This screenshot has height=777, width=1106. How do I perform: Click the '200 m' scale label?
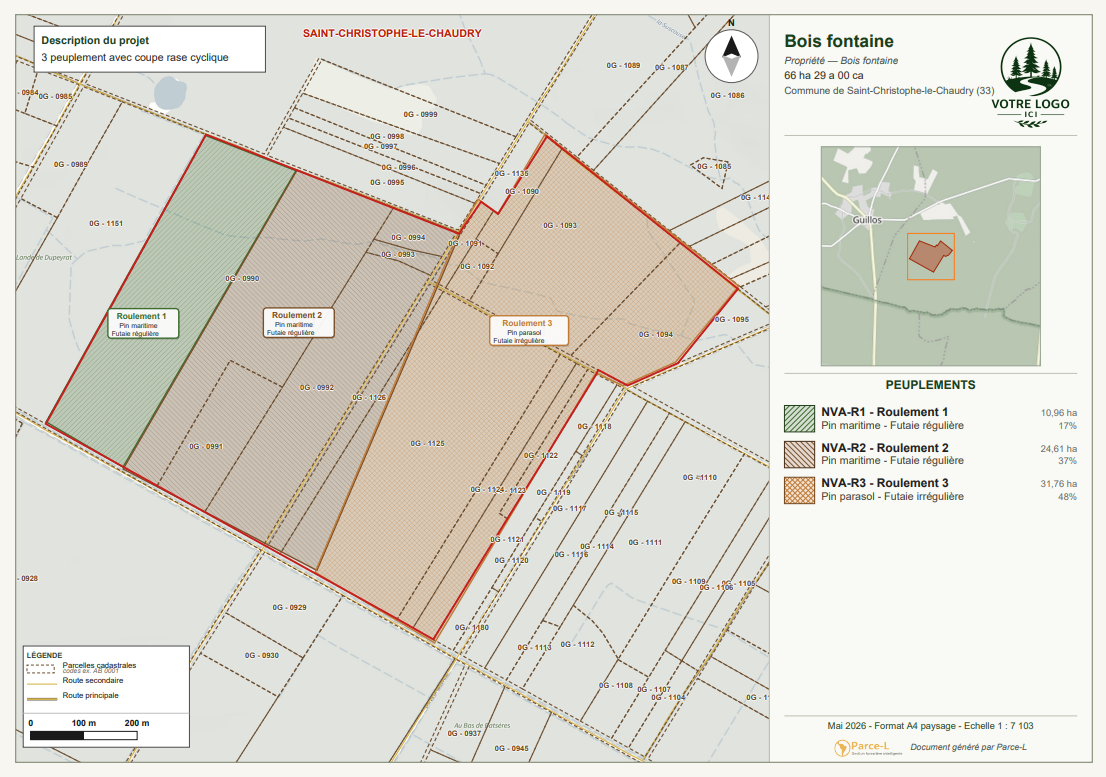click(137, 723)
